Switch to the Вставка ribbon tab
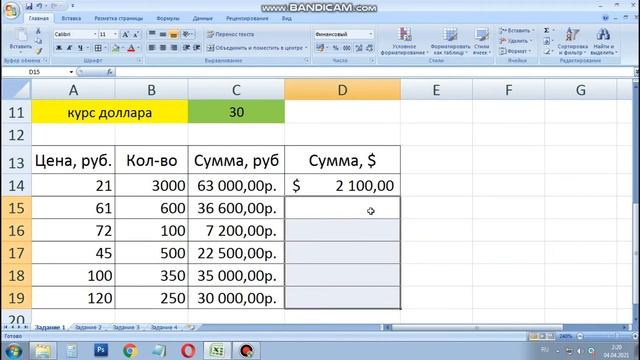640x360 pixels. point(71,18)
